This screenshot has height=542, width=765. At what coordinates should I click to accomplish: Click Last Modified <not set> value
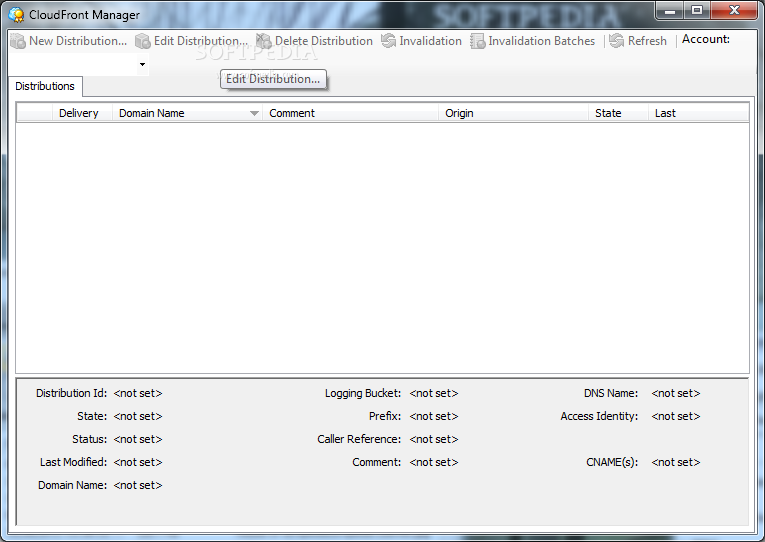pyautogui.click(x=138, y=462)
